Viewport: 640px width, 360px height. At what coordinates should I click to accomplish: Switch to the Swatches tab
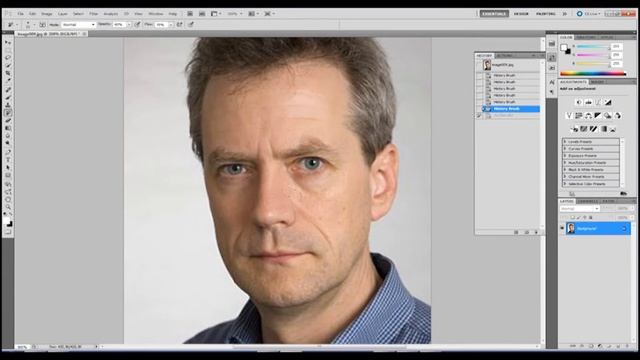586,37
